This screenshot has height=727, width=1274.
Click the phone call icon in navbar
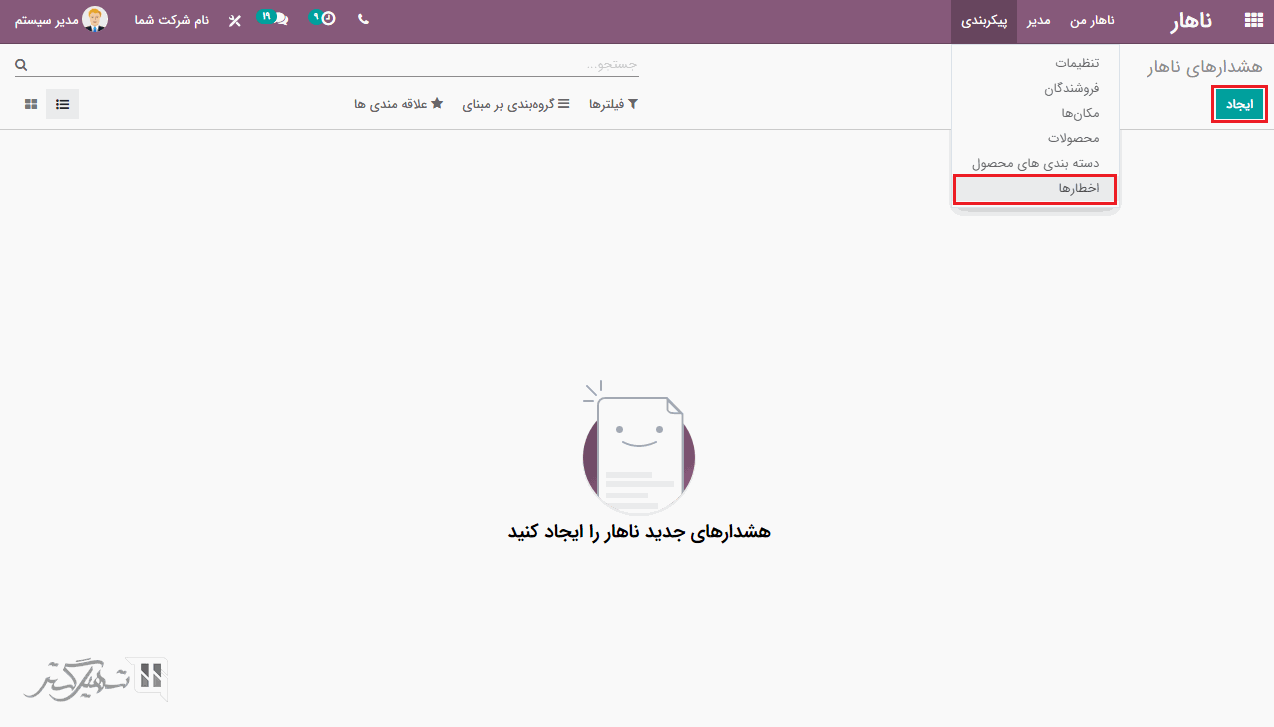coord(363,20)
